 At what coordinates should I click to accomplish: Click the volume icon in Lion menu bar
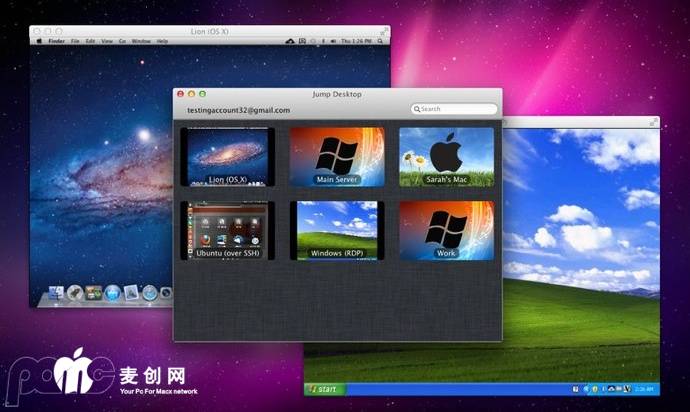tap(333, 41)
